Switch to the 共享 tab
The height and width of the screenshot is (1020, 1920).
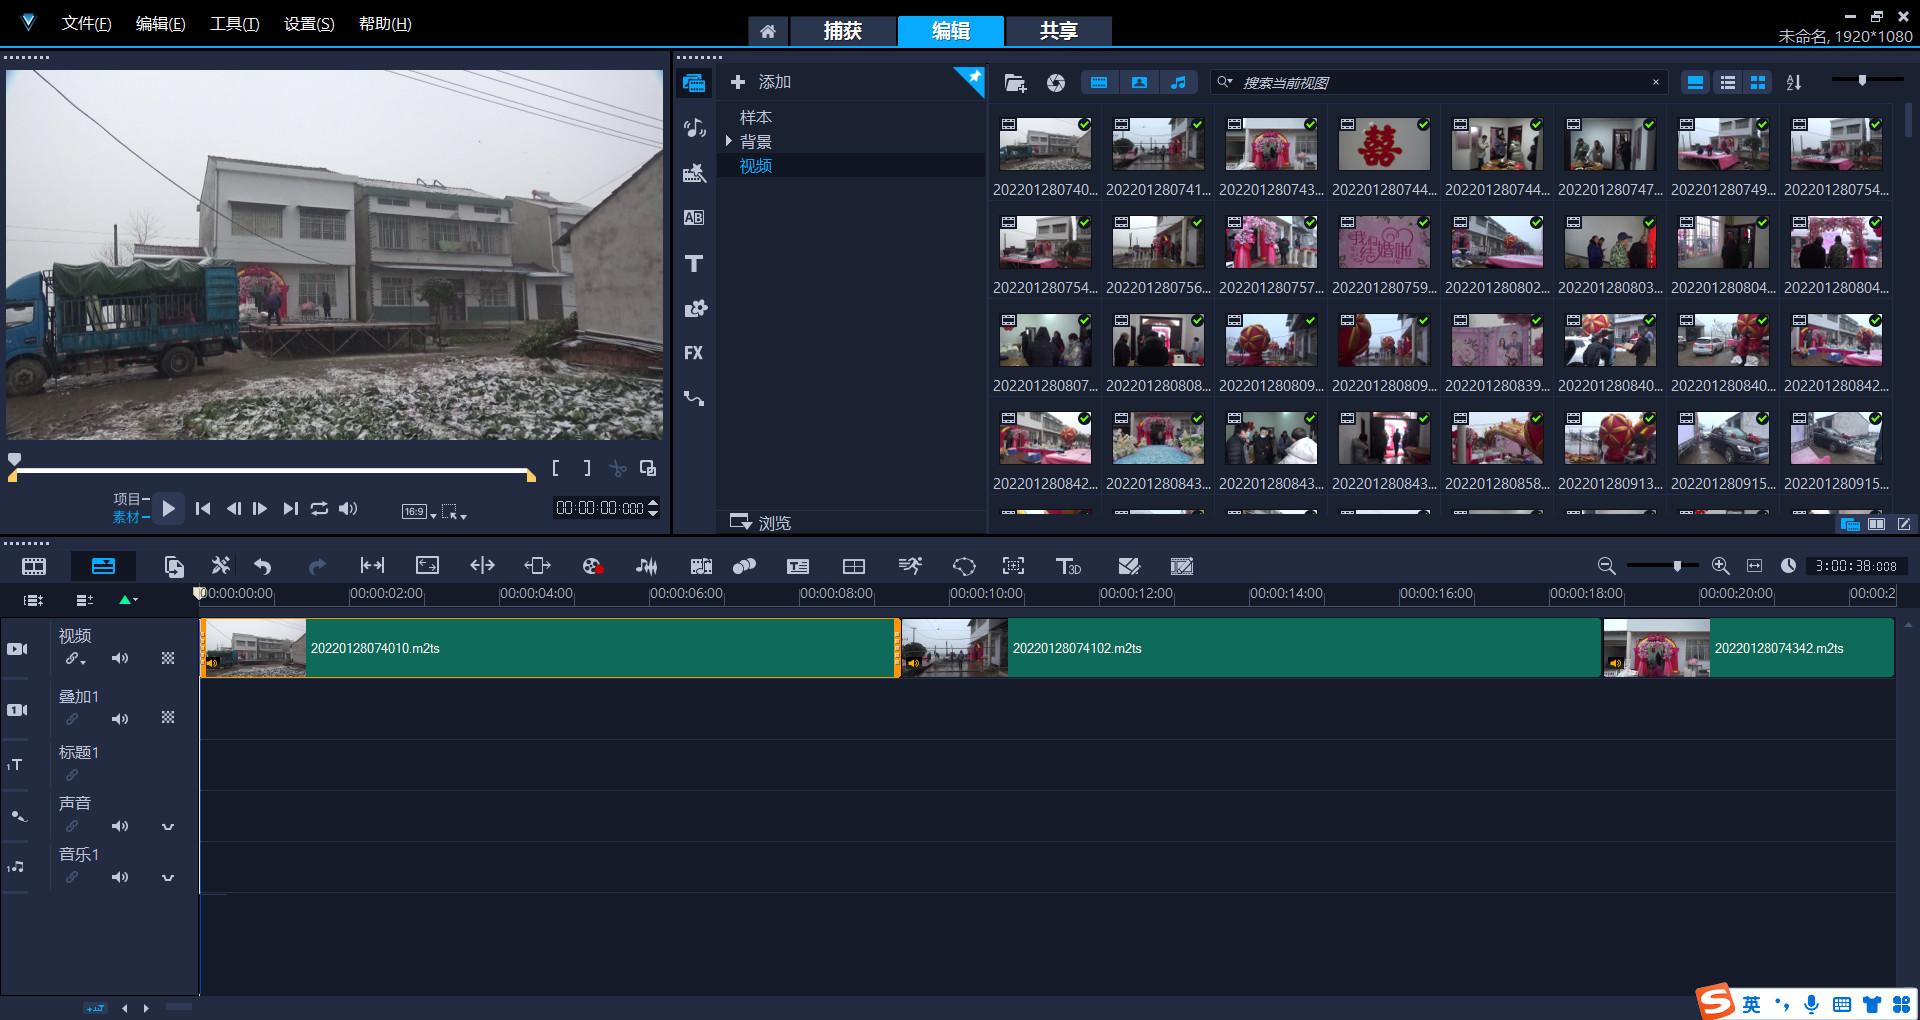point(1058,31)
